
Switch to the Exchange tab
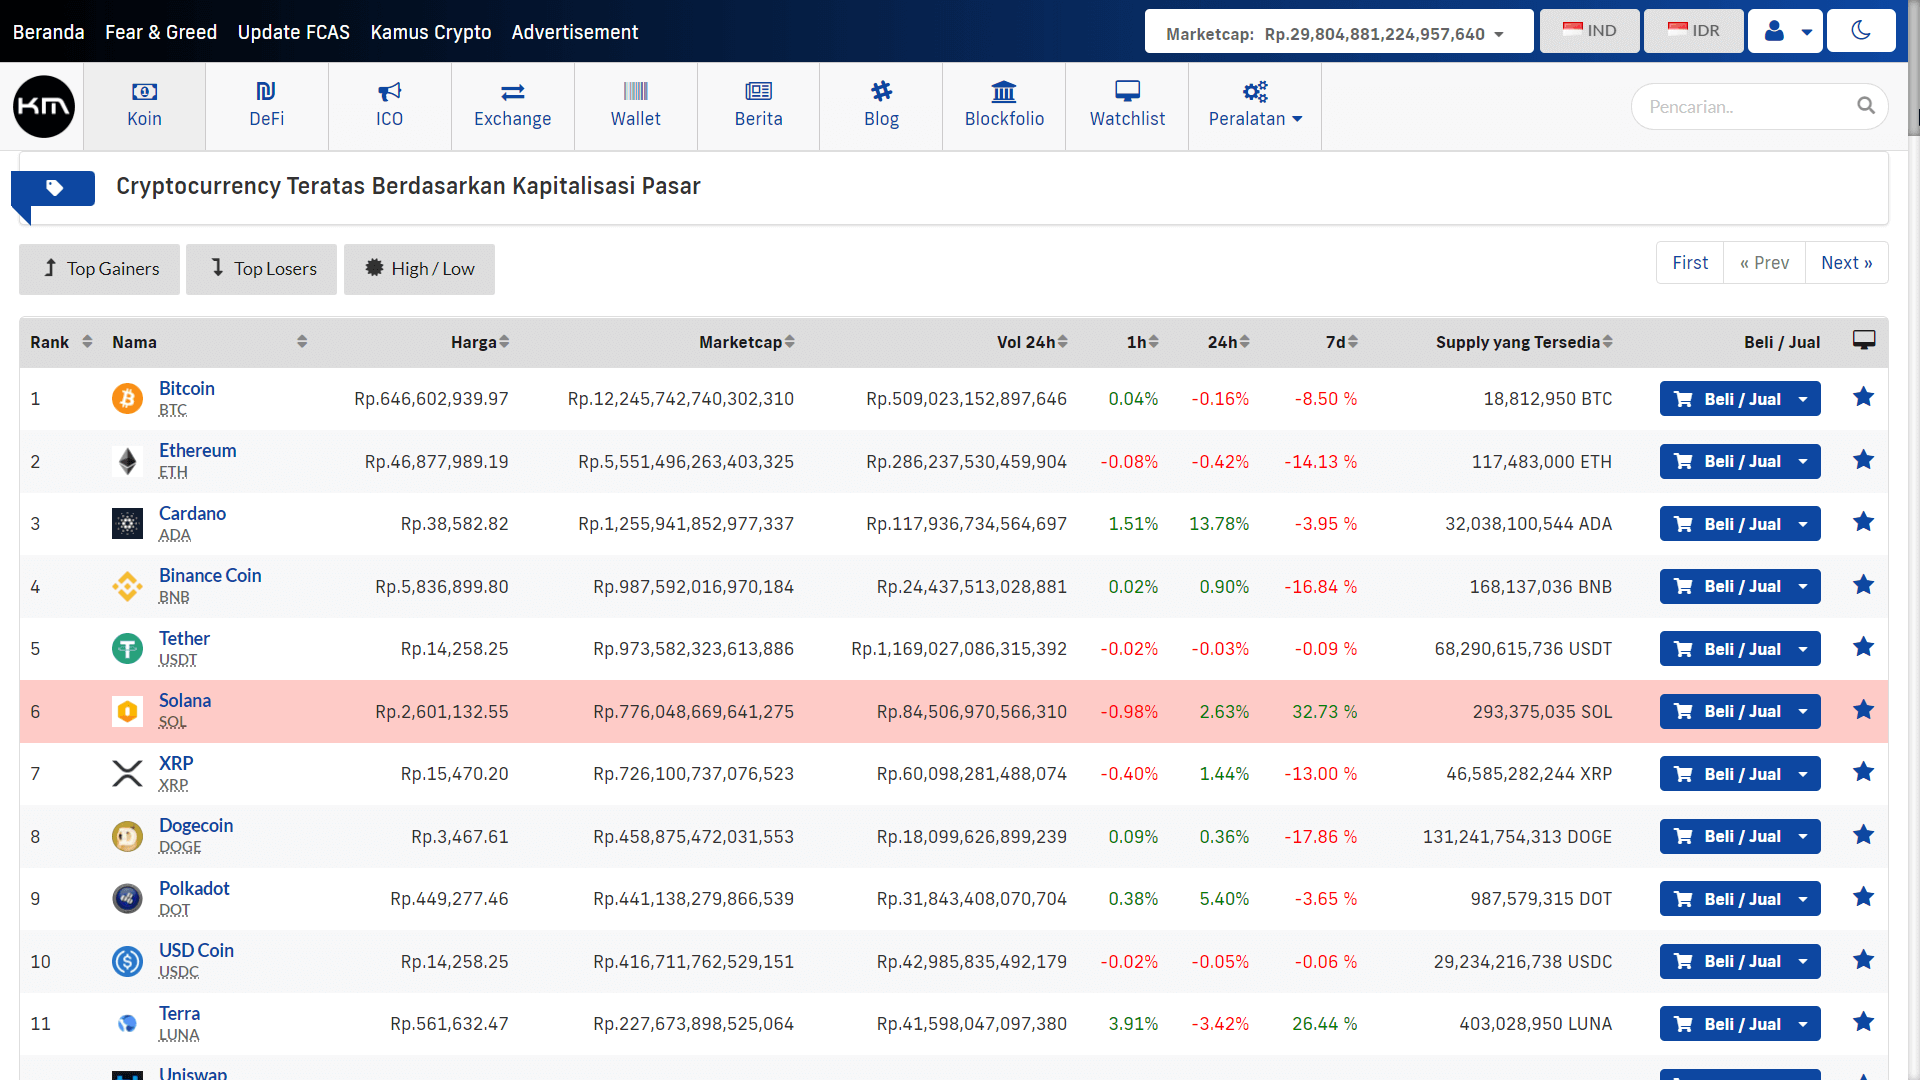513,107
